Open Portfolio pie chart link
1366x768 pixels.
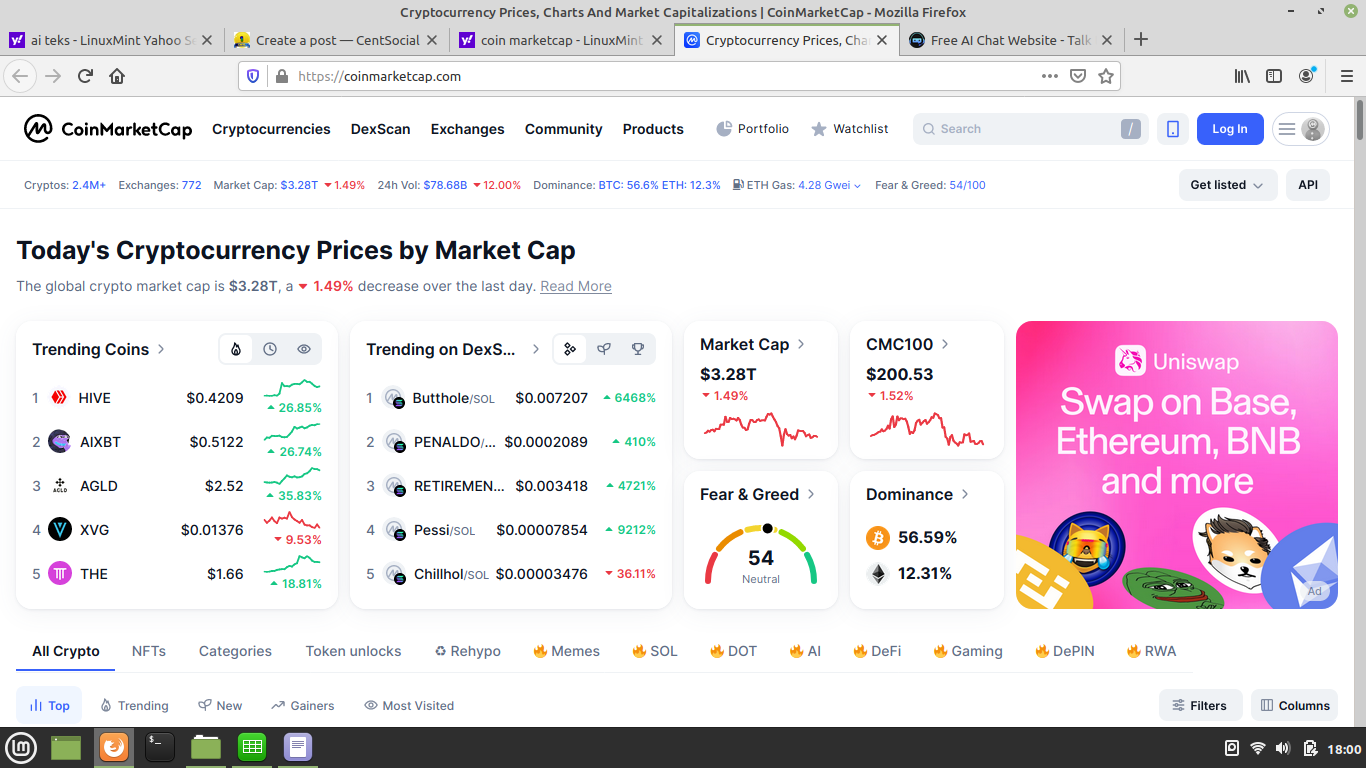[753, 129]
